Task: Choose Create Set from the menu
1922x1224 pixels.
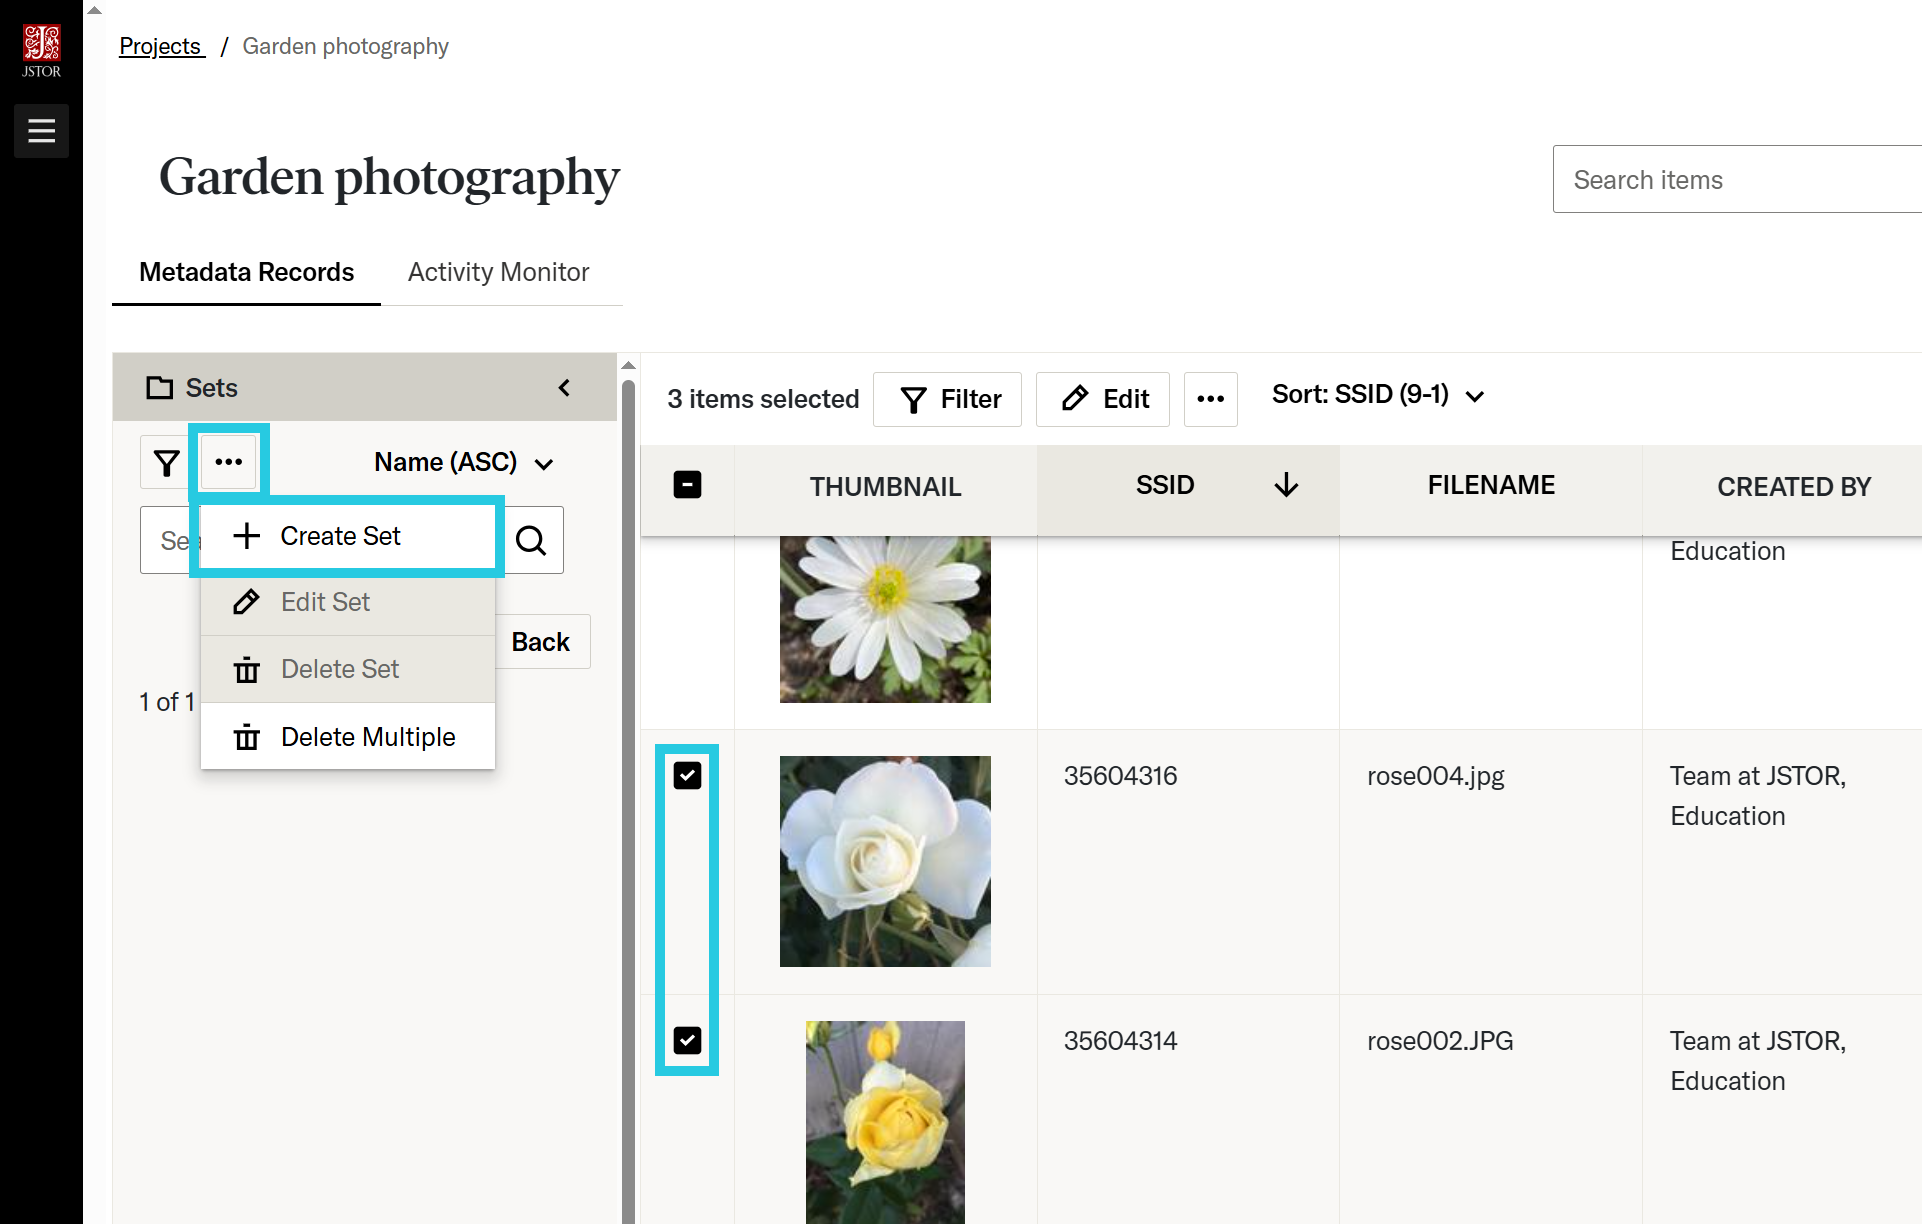Action: (348, 537)
